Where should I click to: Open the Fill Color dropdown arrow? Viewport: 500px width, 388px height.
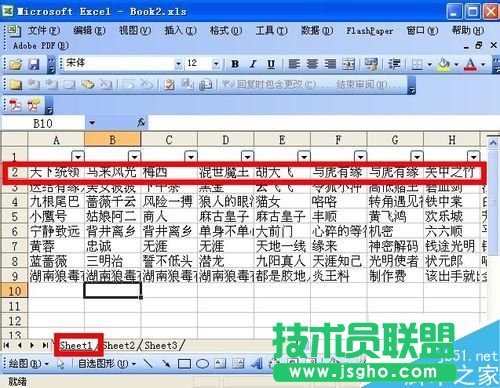pos(456,64)
